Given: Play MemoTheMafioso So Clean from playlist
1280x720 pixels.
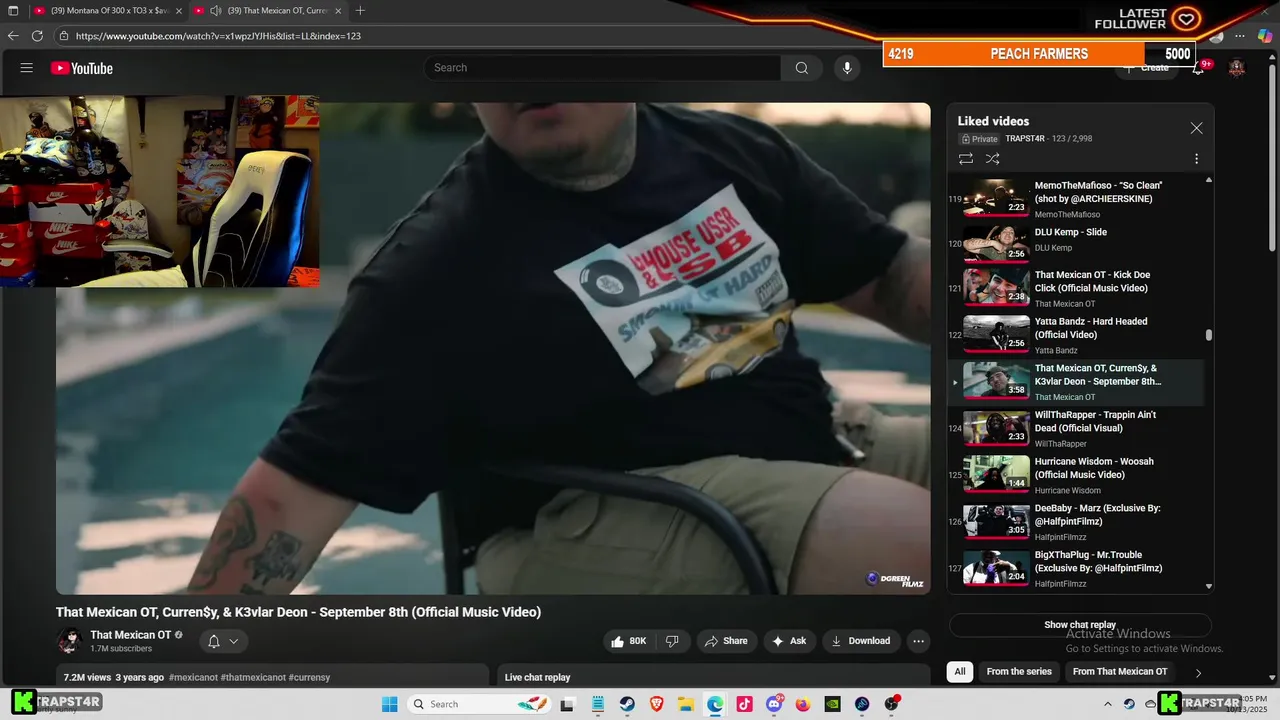Looking at the screenshot, I should click(x=1075, y=198).
